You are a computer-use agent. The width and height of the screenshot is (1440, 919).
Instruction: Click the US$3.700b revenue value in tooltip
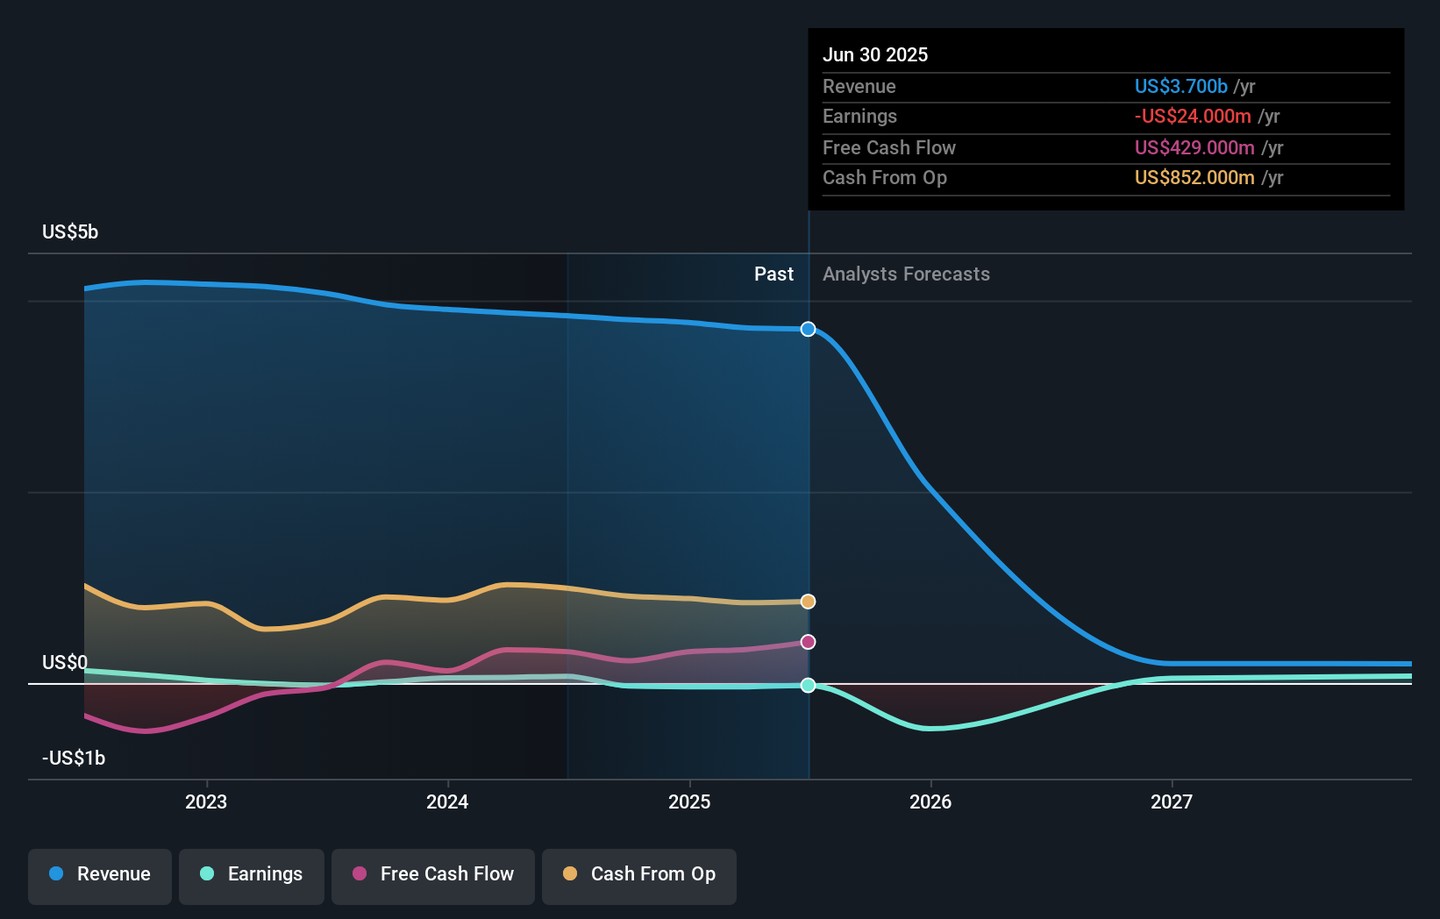coord(1180,87)
